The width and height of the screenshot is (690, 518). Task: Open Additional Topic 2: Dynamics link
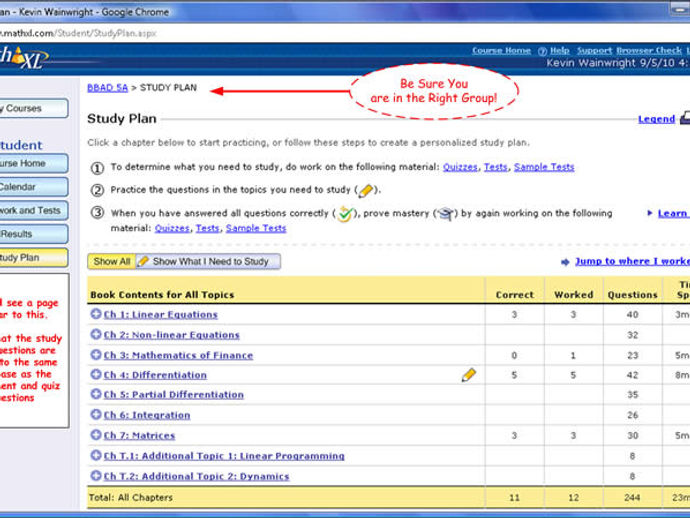[197, 476]
